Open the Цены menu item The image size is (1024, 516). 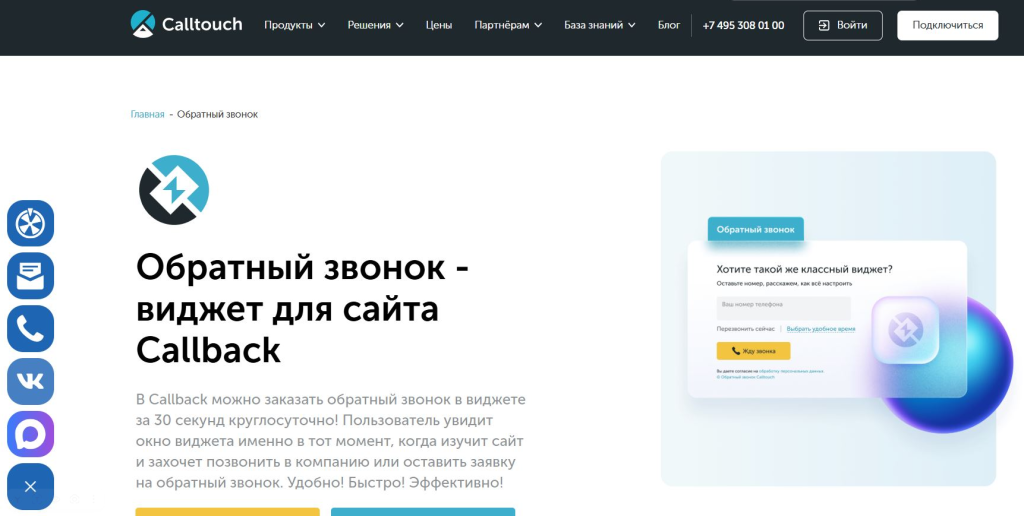point(438,25)
